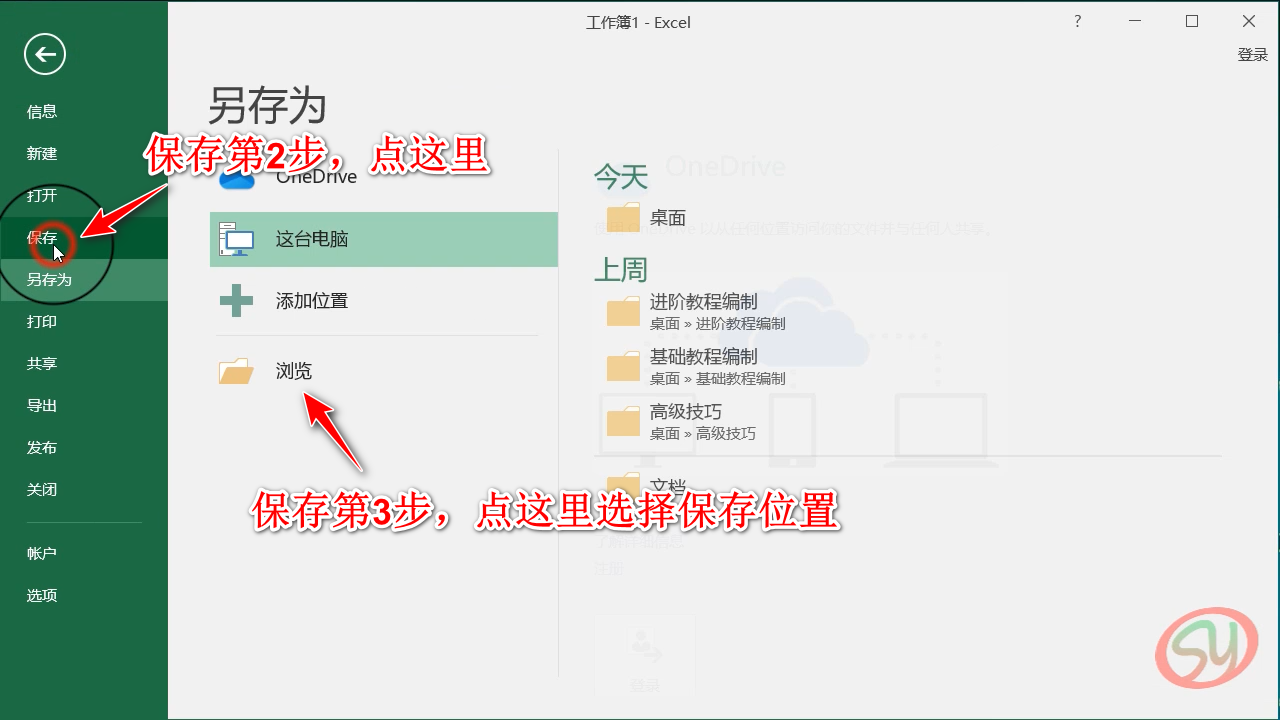Open Excel 选项 from sidebar
1280x720 pixels.
[84, 596]
